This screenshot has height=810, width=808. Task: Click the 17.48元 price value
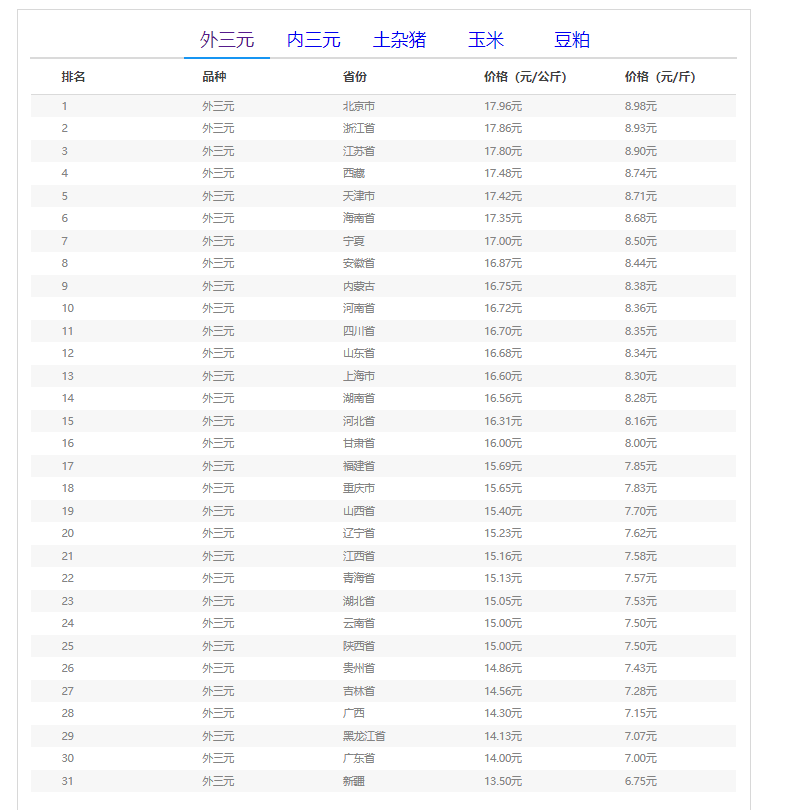coord(503,173)
